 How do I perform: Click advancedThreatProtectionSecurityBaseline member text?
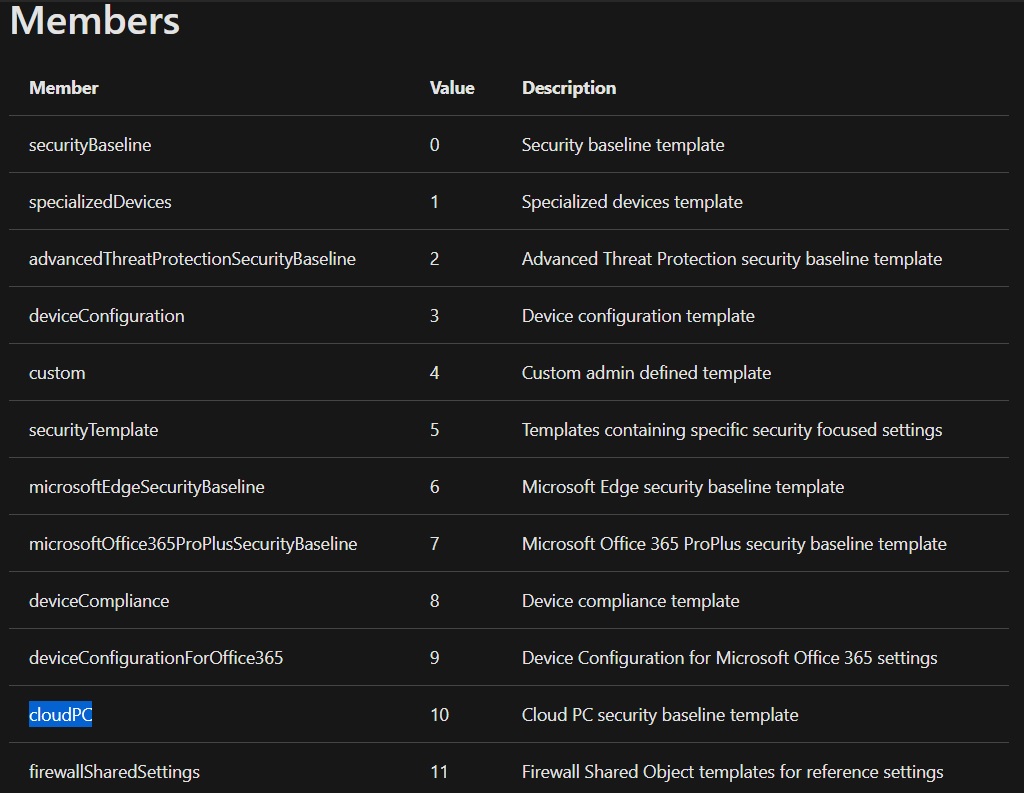tap(192, 259)
